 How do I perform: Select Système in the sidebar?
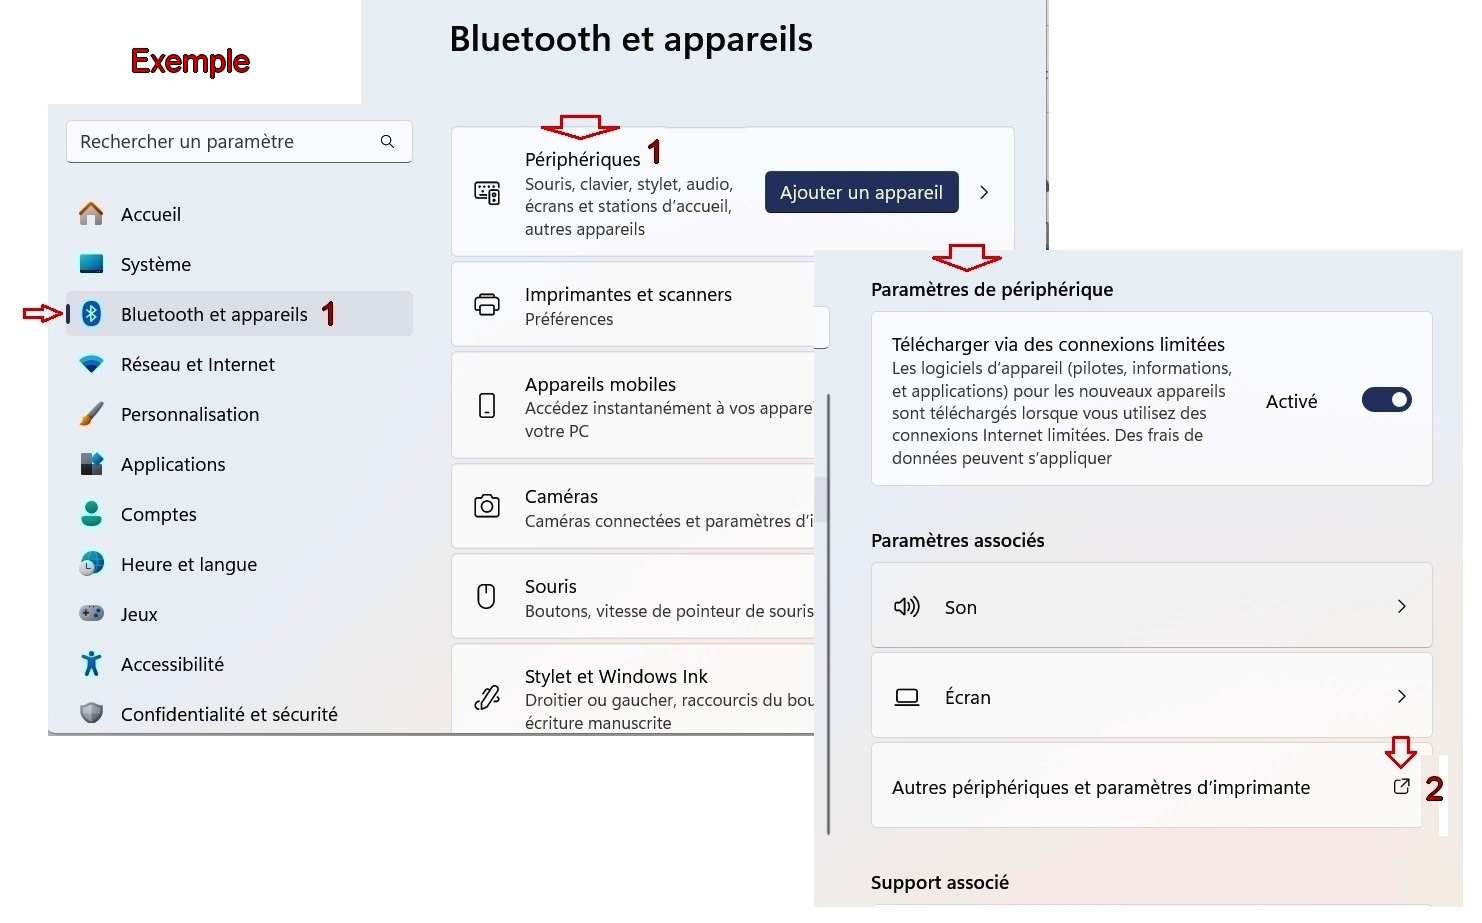coord(156,264)
